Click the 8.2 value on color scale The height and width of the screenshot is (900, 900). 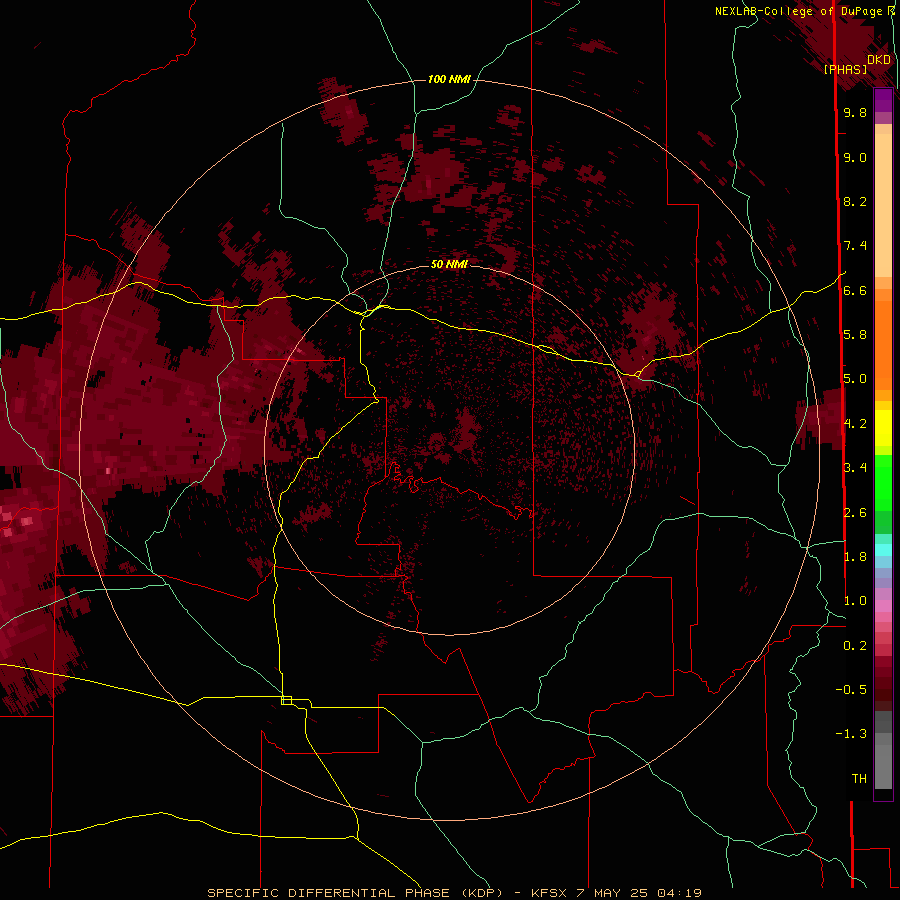855,201
